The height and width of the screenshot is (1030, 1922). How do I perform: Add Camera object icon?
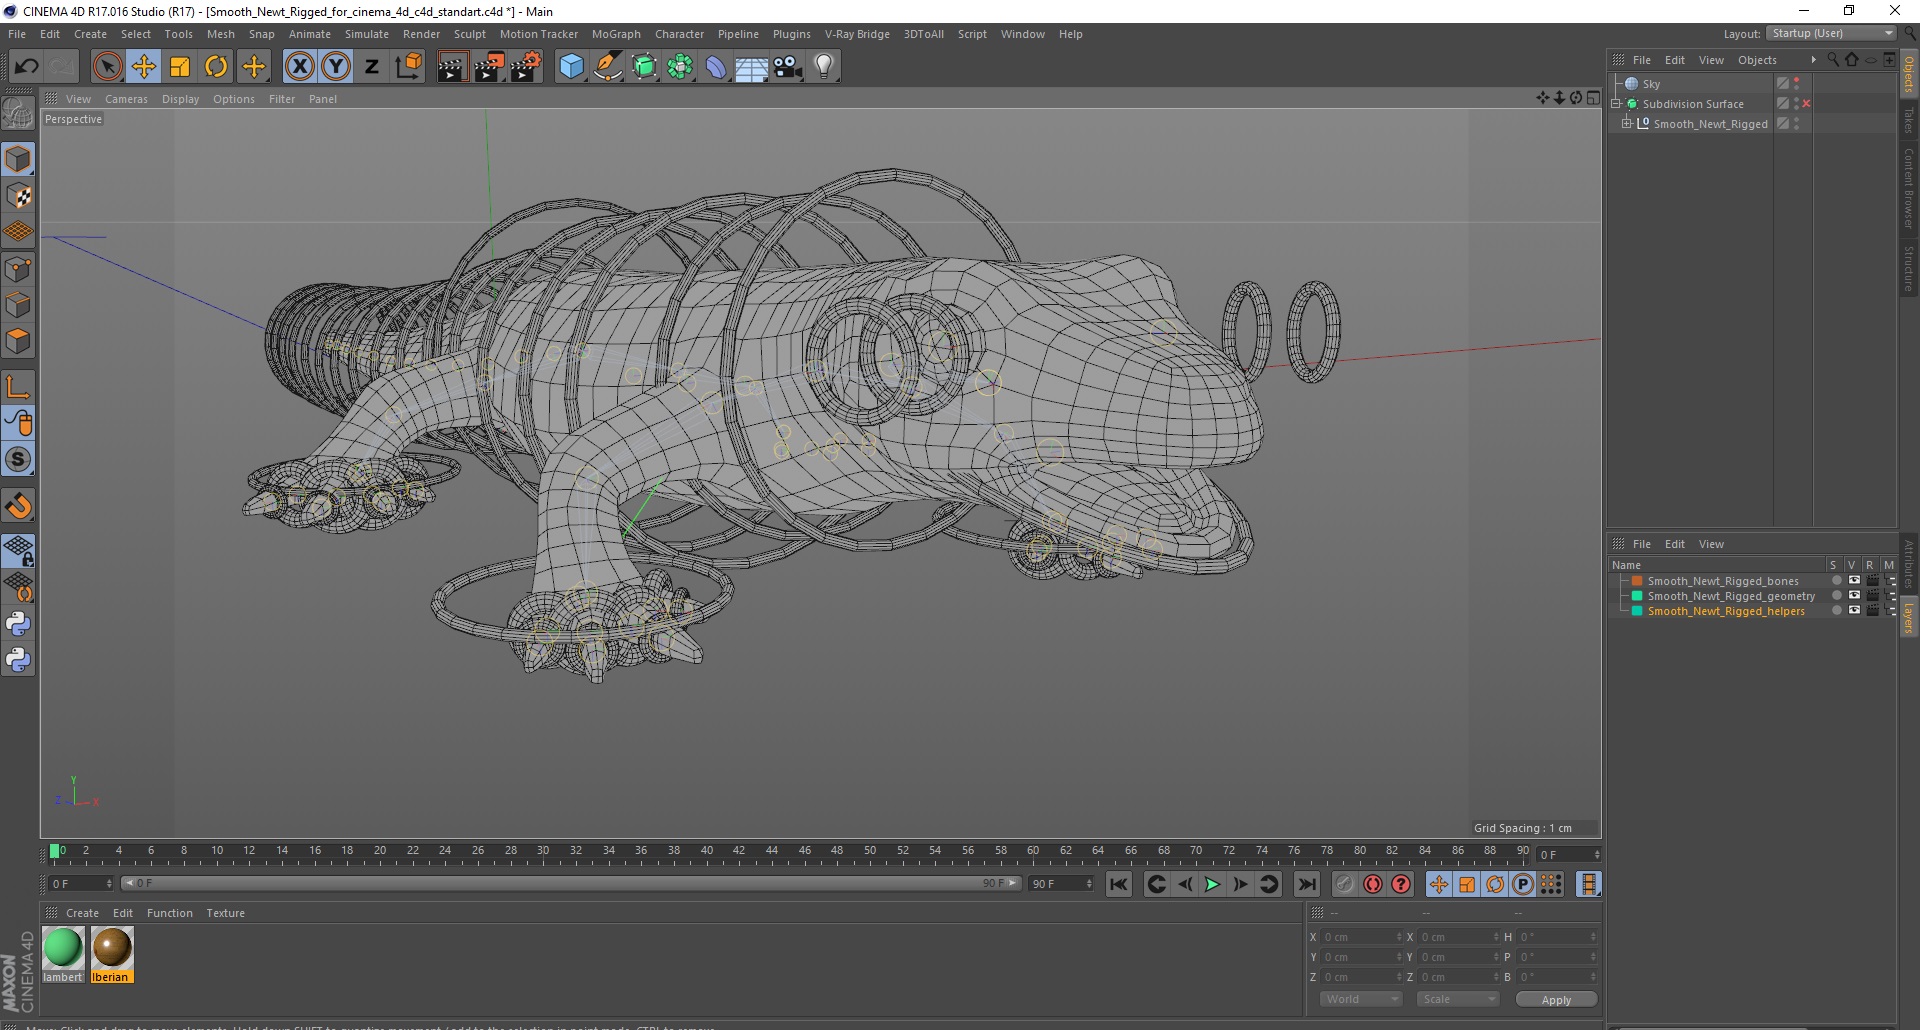788,67
